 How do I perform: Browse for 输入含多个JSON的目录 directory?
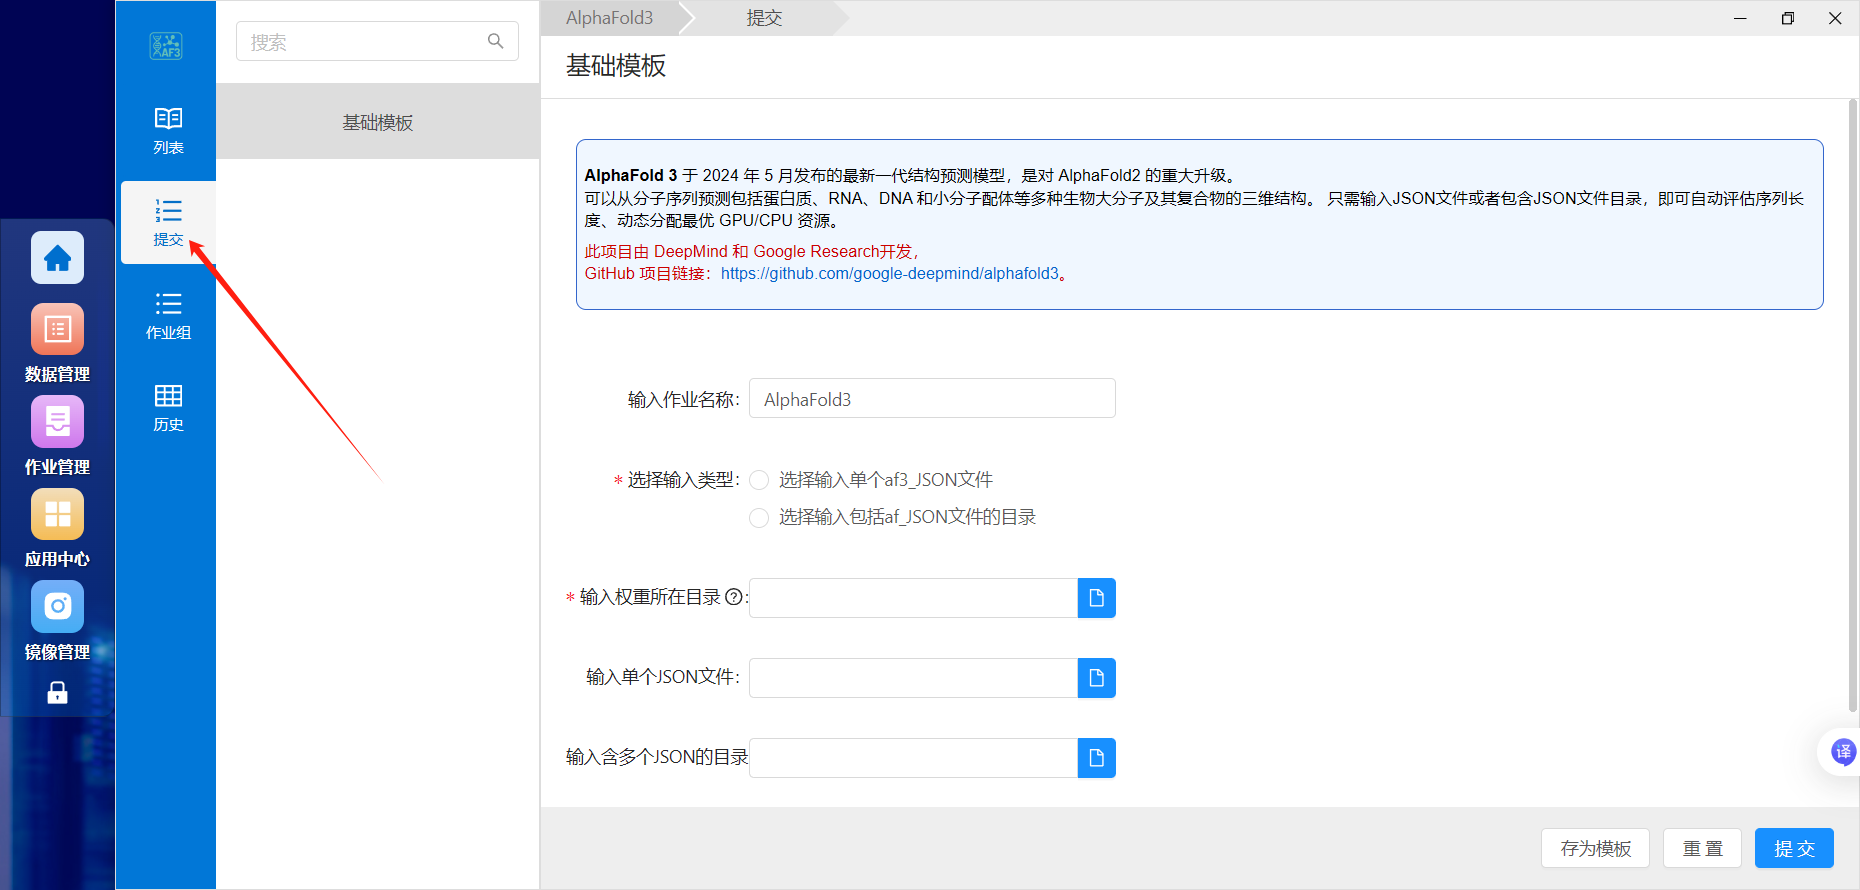[x=1097, y=758]
